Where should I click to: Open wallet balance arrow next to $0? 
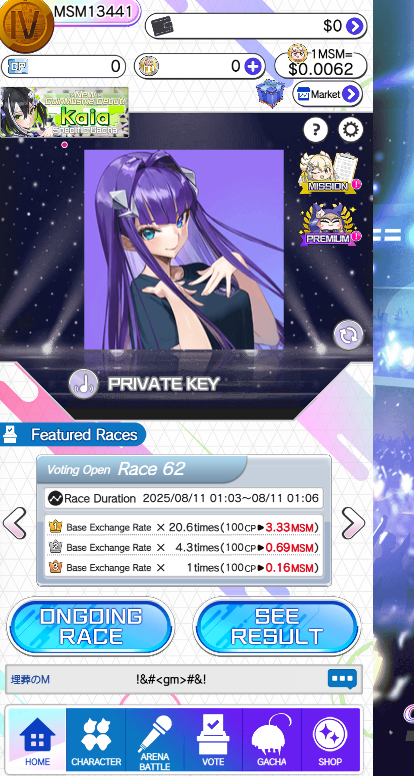coord(354,26)
